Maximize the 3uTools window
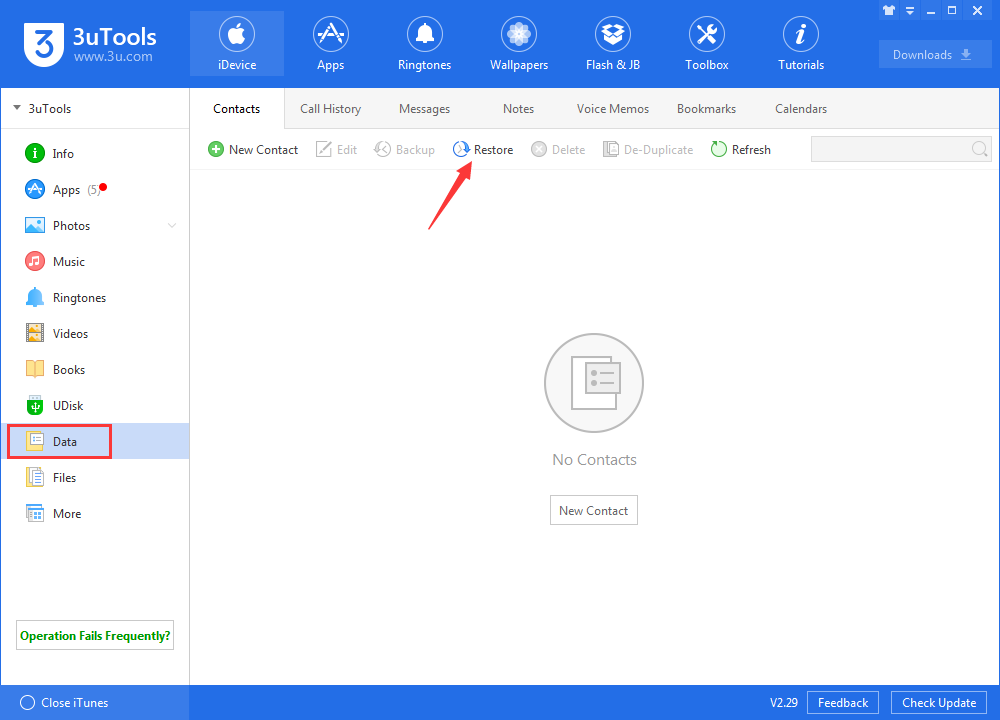Viewport: 1000px width, 720px height. [x=952, y=10]
